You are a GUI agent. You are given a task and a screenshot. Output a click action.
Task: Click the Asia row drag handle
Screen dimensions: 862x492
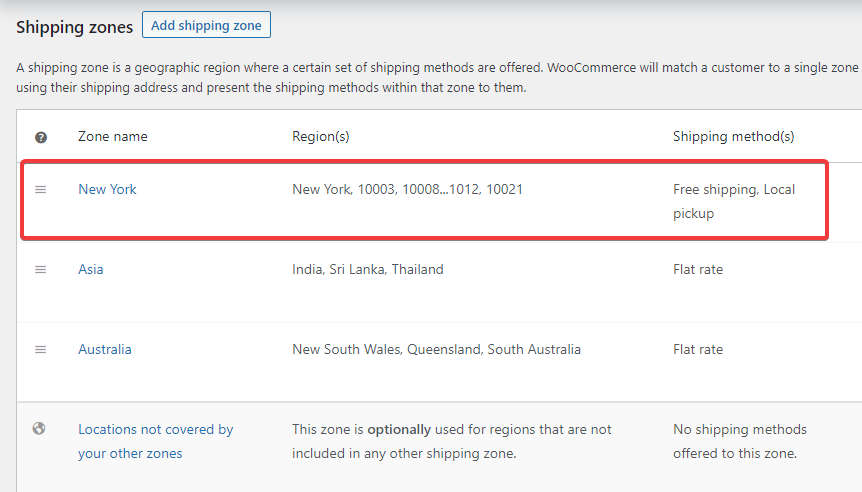(41, 269)
